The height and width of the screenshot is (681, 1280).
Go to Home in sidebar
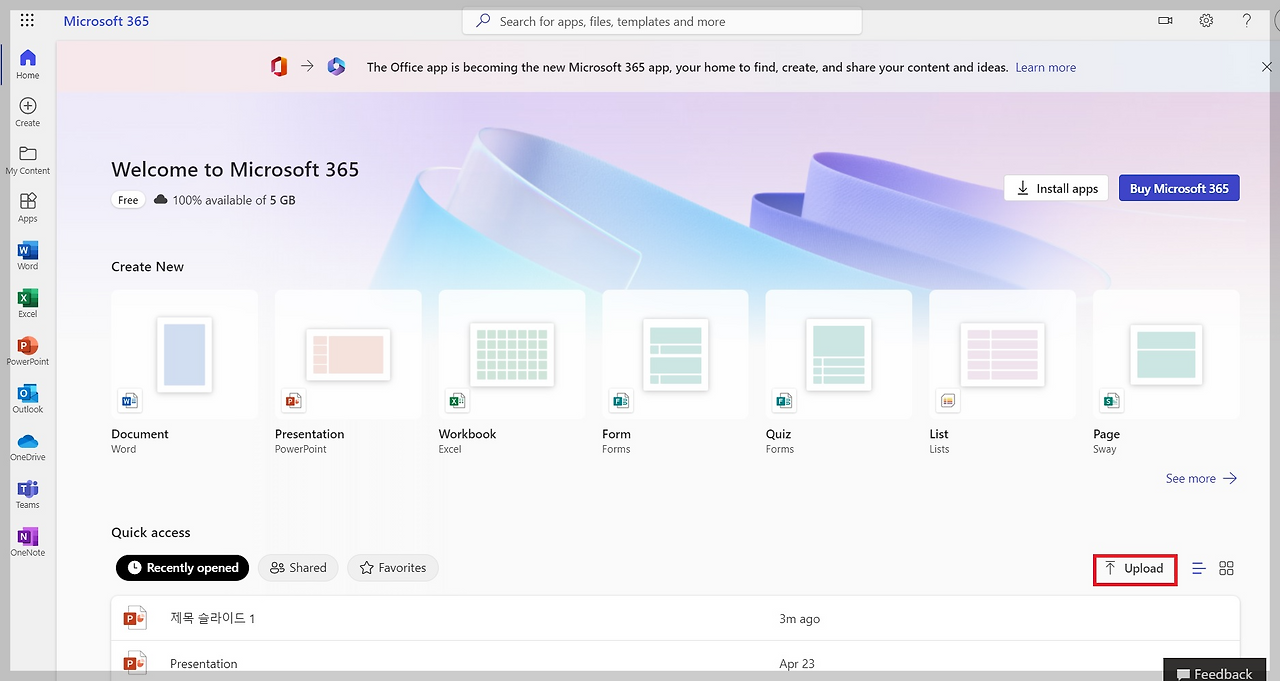point(28,65)
